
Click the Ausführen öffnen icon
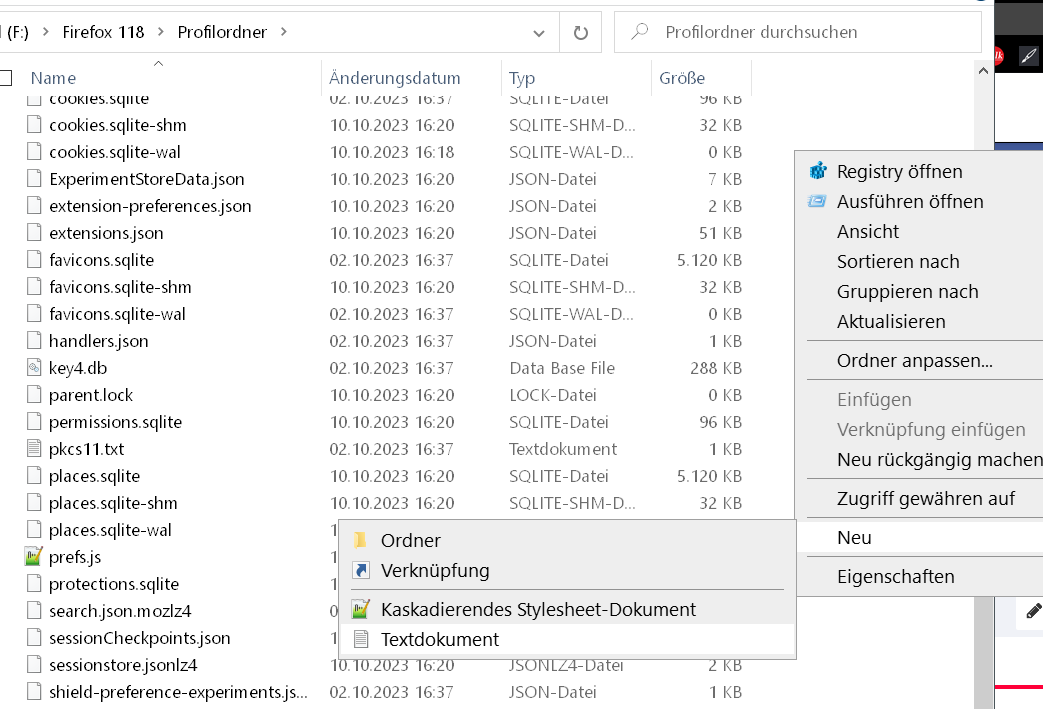point(818,202)
